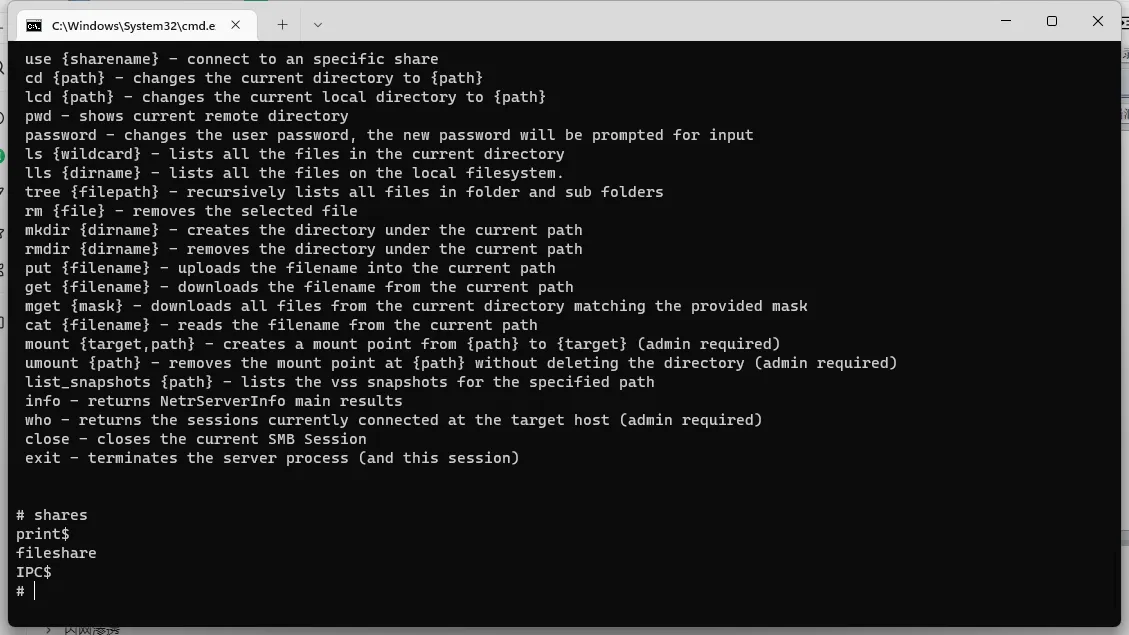
Task: Click the 'use {sharename}' help line
Action: click(x=232, y=59)
